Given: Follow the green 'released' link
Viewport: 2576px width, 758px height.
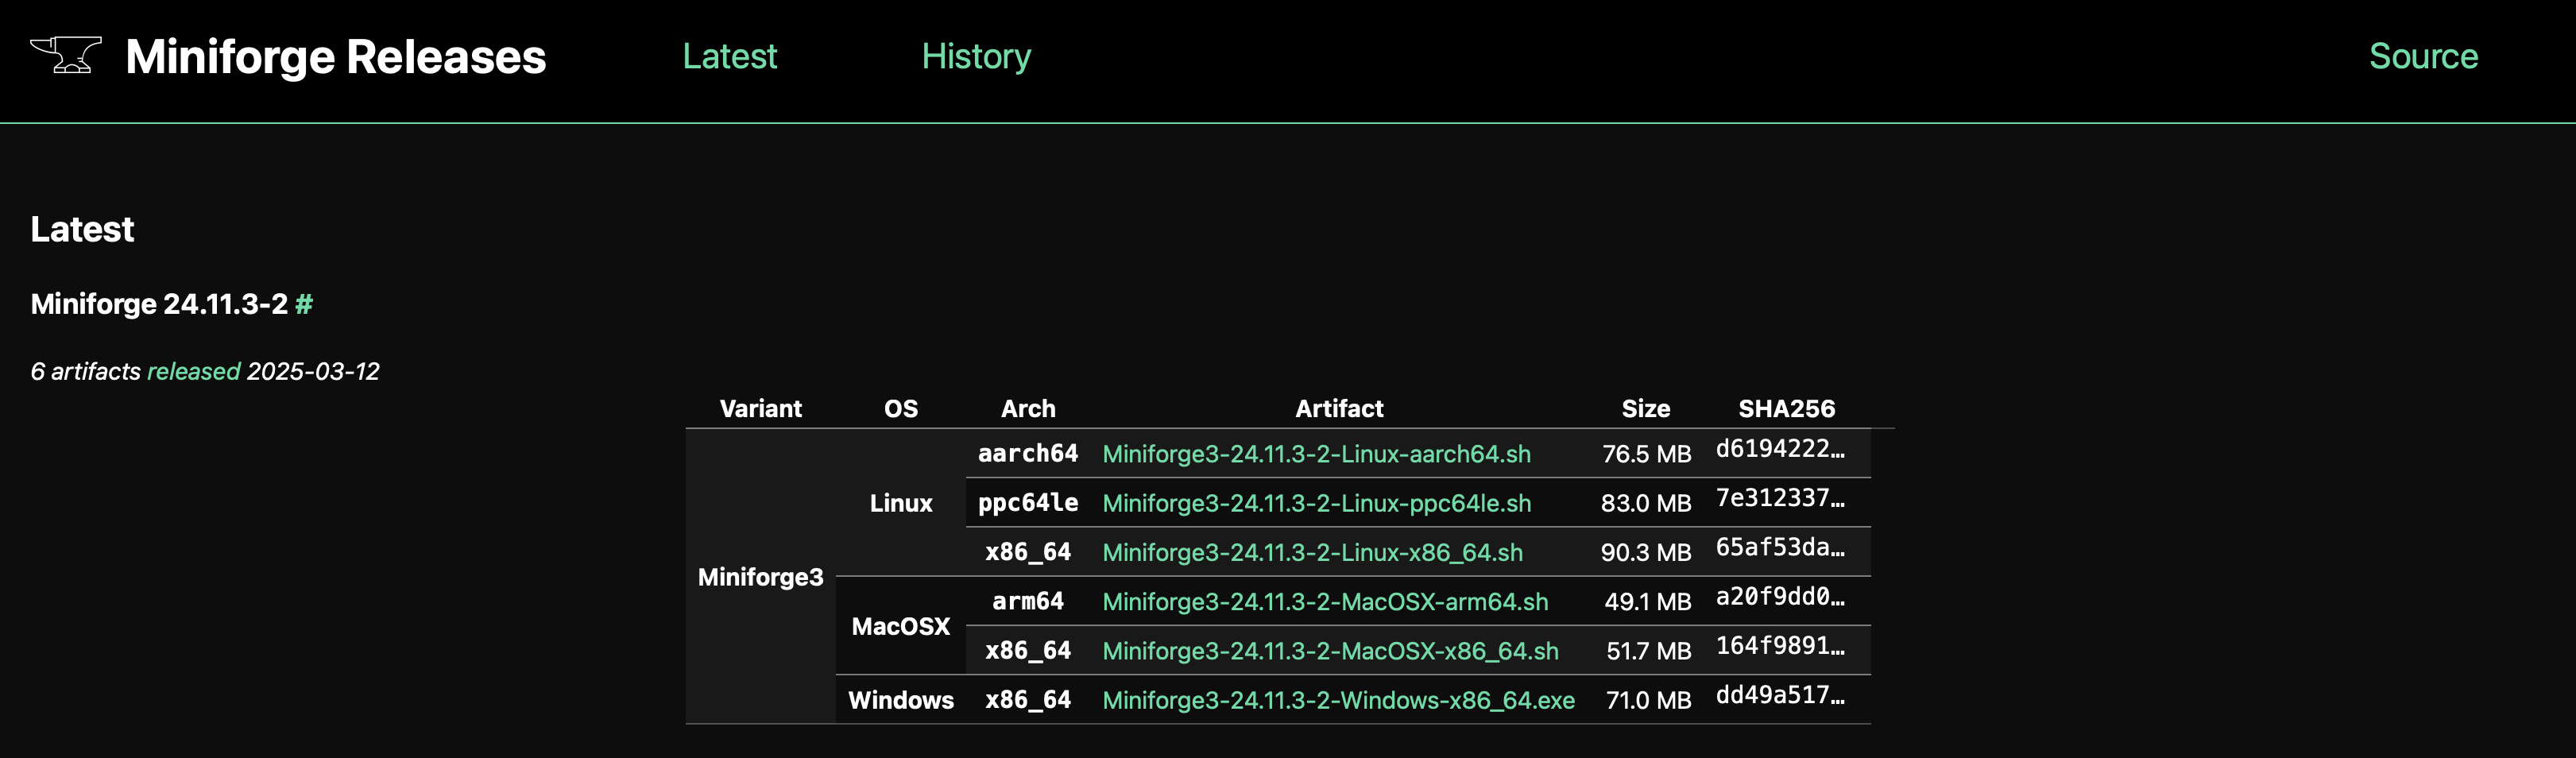Looking at the screenshot, I should [193, 372].
